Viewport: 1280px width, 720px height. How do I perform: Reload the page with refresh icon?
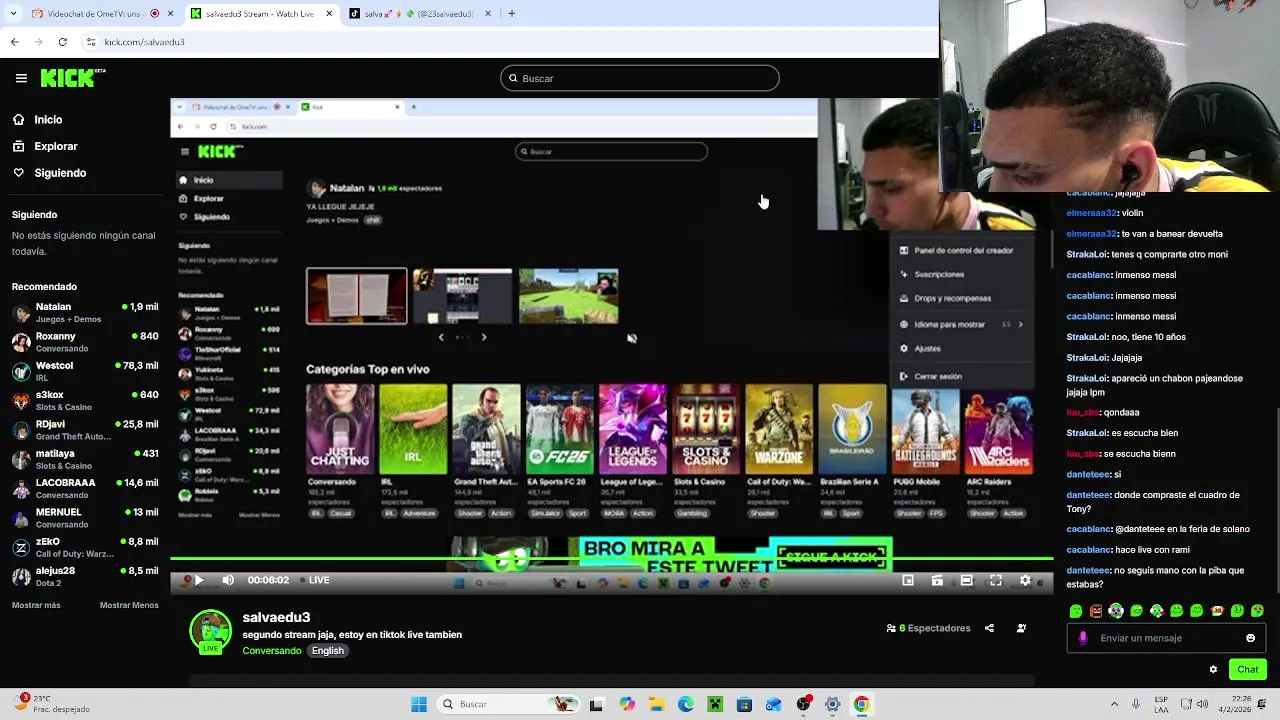62,42
